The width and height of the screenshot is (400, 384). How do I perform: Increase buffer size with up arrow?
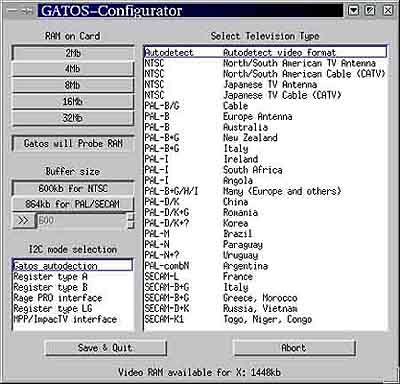click(x=131, y=217)
